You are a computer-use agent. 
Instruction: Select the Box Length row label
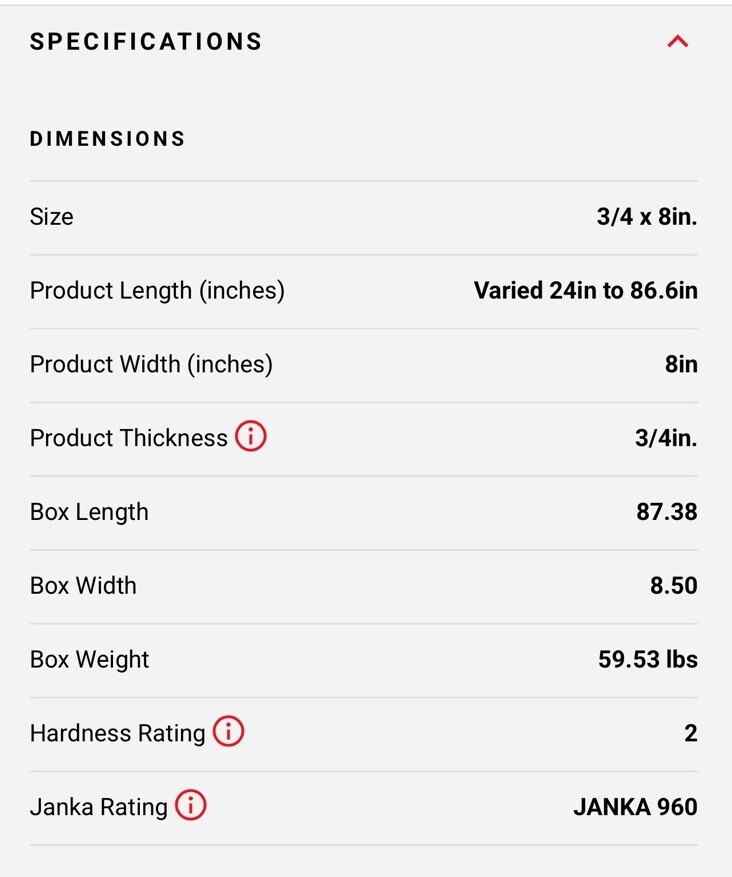click(89, 512)
